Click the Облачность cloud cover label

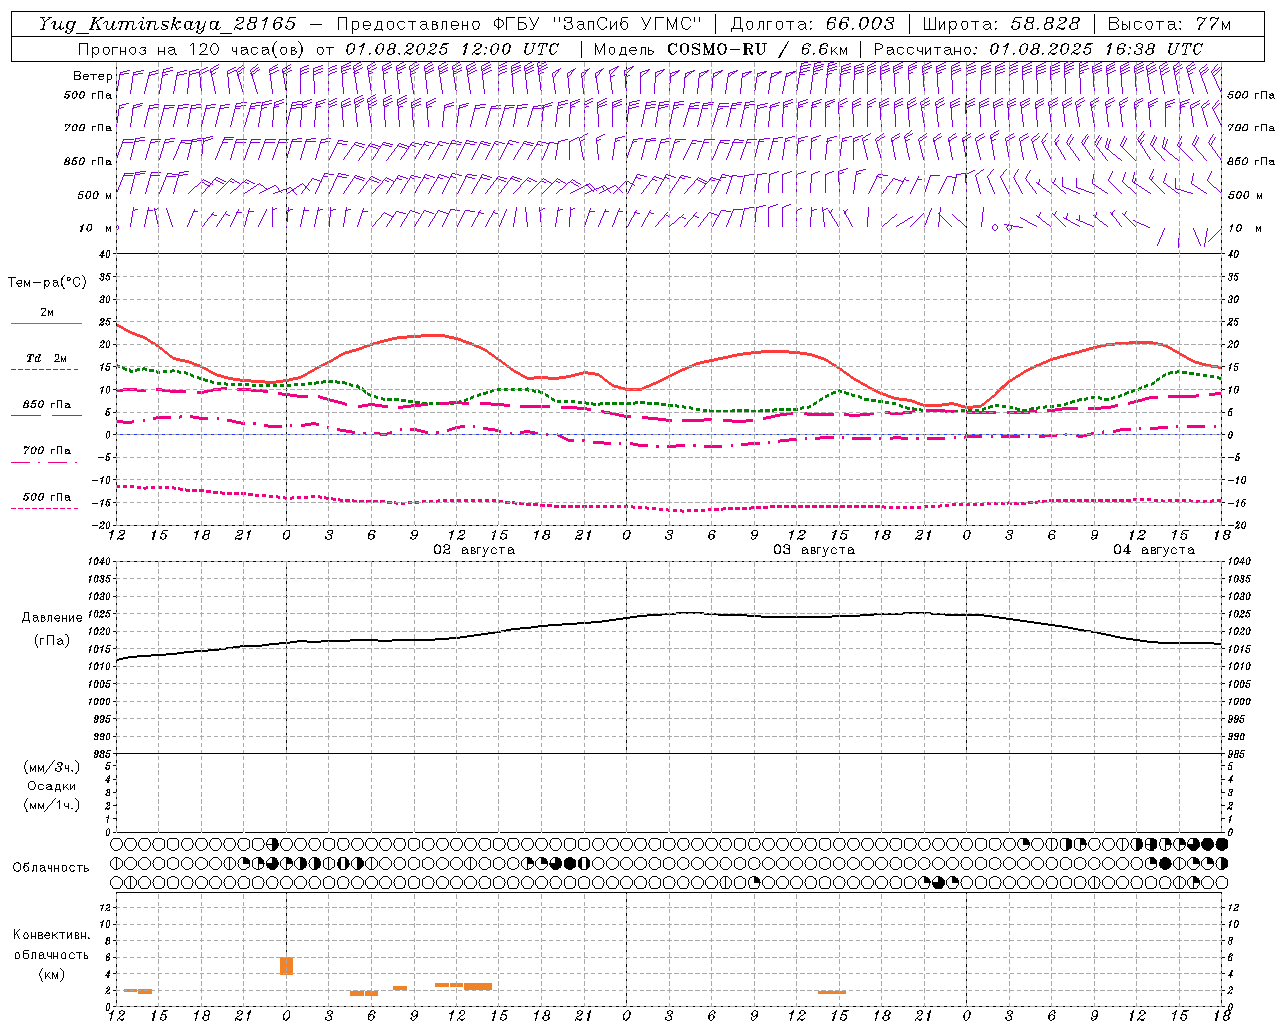point(51,868)
